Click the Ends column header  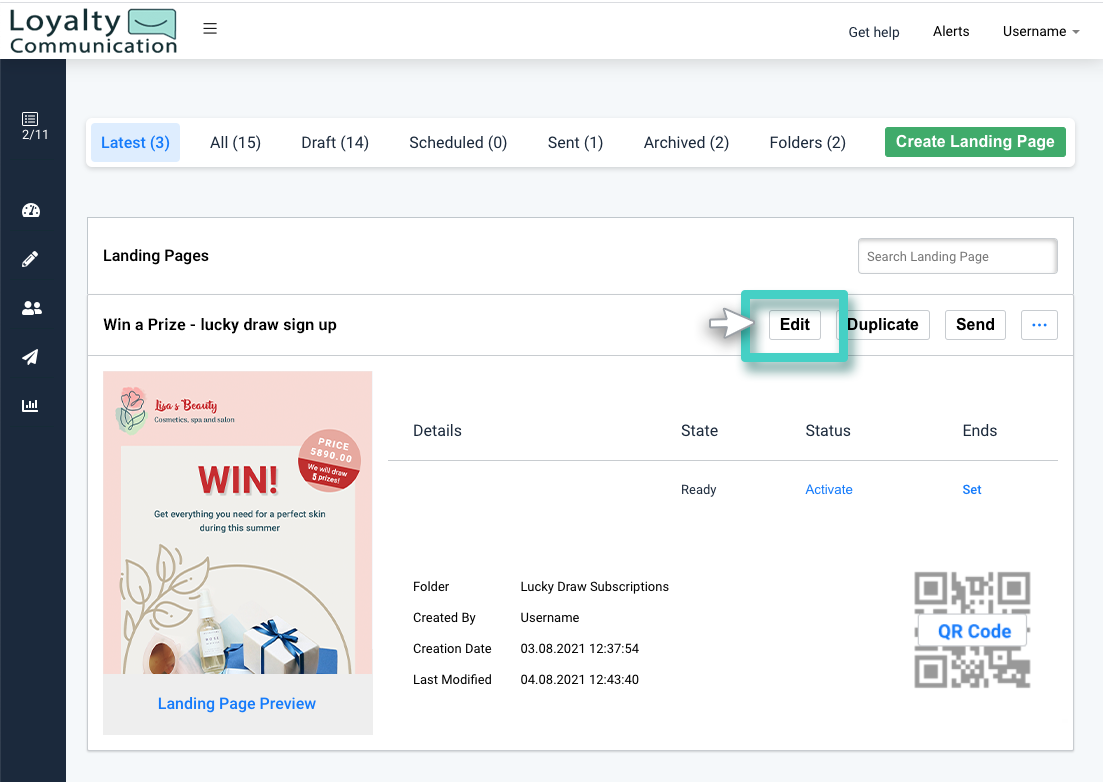tap(980, 430)
